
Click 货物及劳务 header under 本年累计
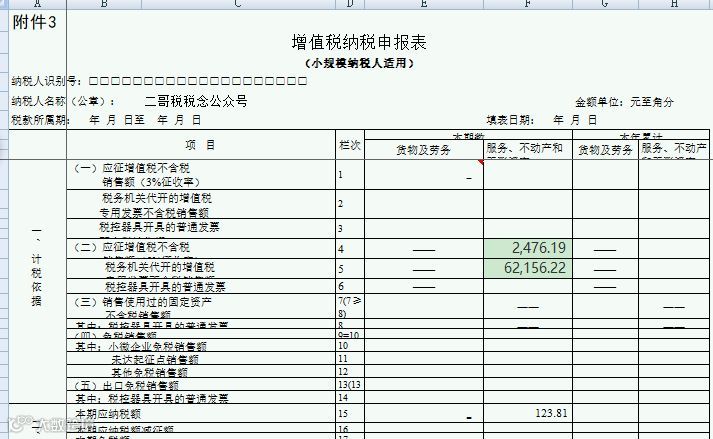605,150
